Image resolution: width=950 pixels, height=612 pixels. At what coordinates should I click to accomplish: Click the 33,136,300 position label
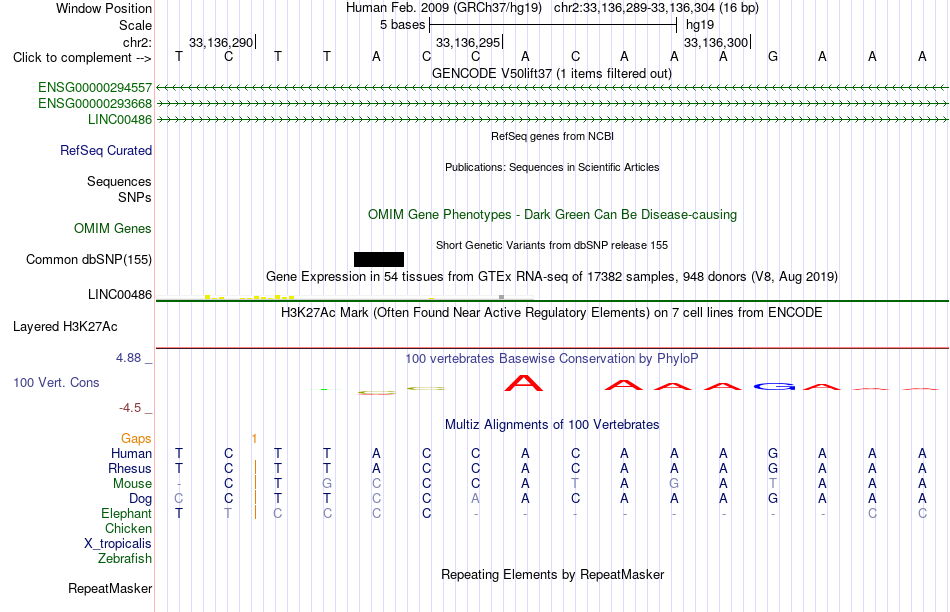coord(716,42)
